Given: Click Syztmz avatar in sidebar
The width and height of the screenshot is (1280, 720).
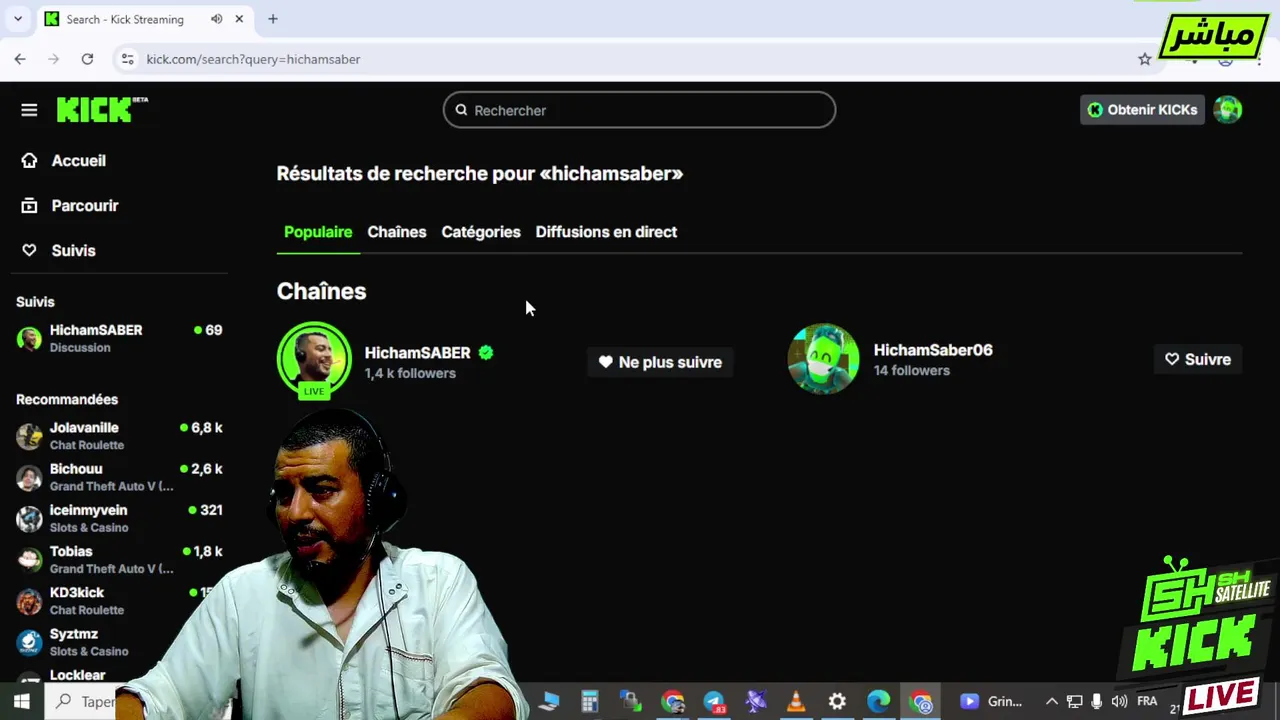Looking at the screenshot, I should [30, 642].
